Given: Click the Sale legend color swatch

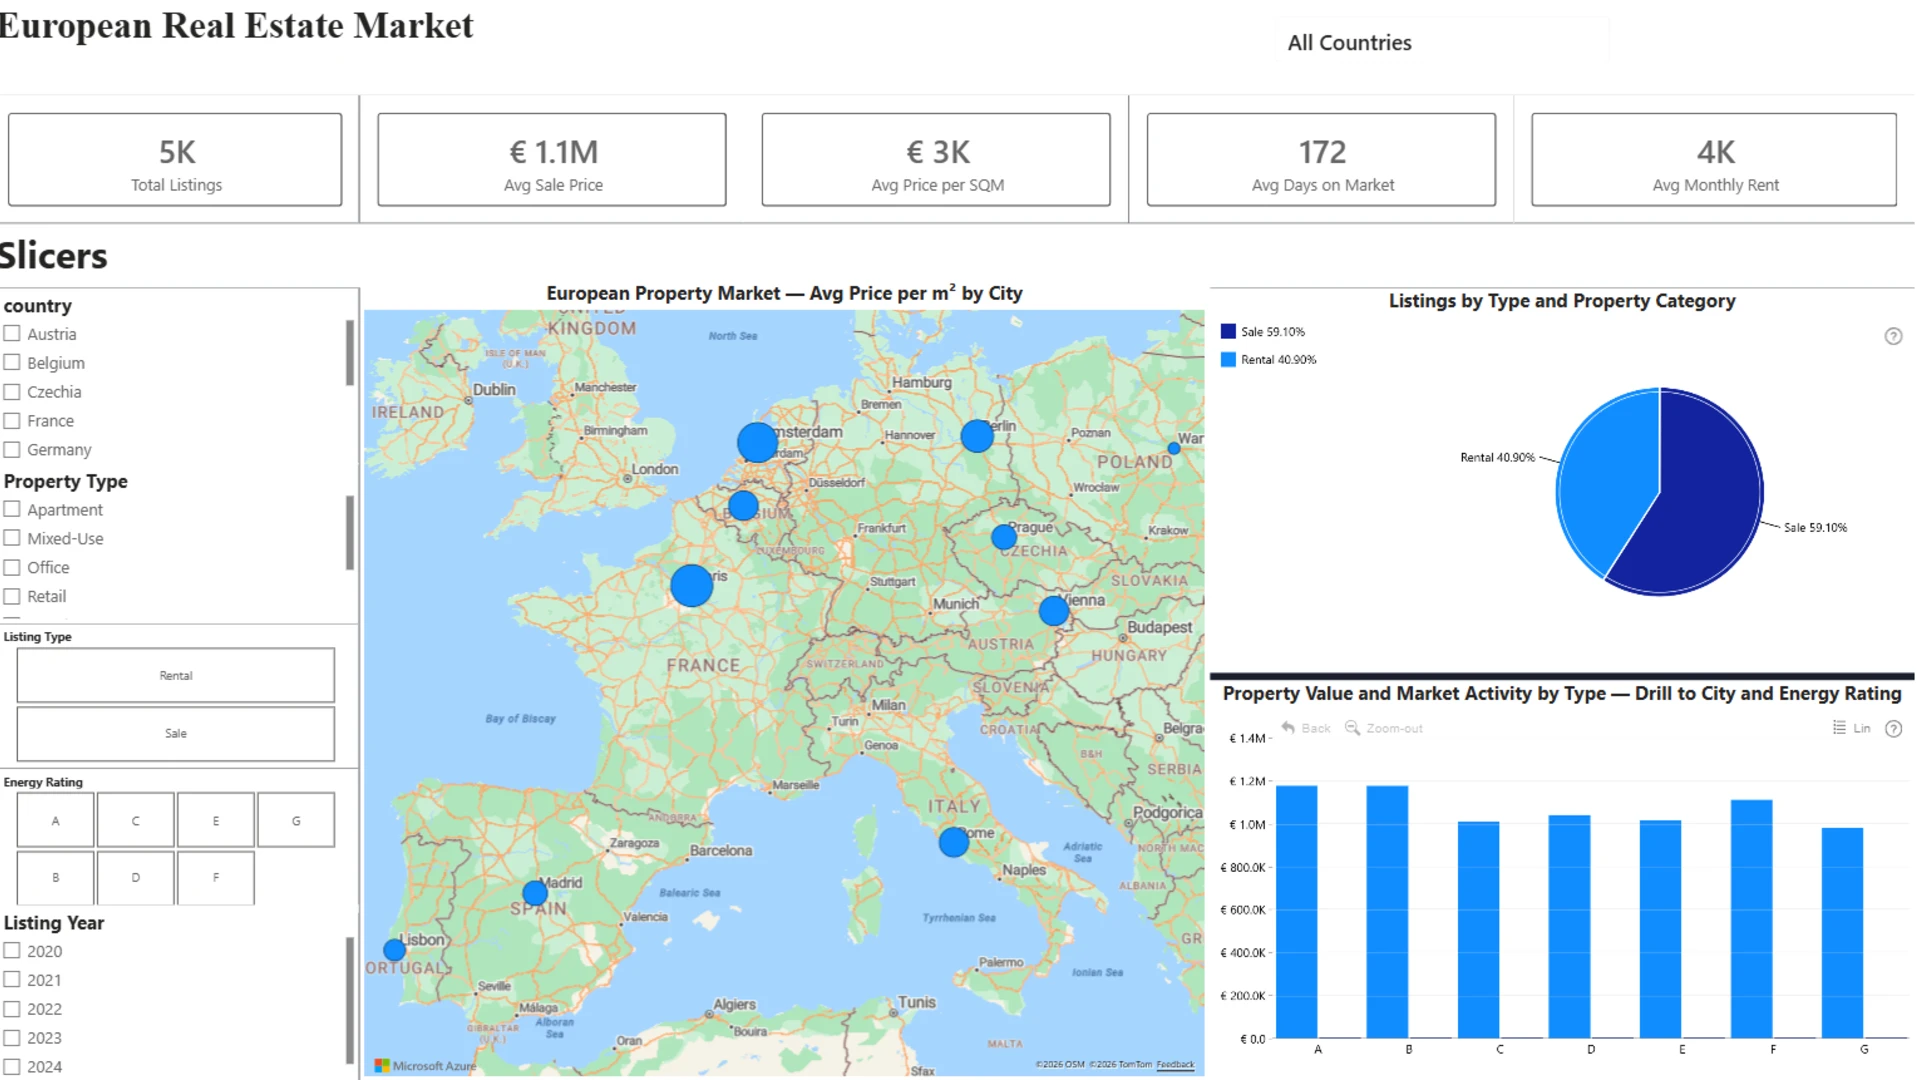Looking at the screenshot, I should tap(1228, 332).
